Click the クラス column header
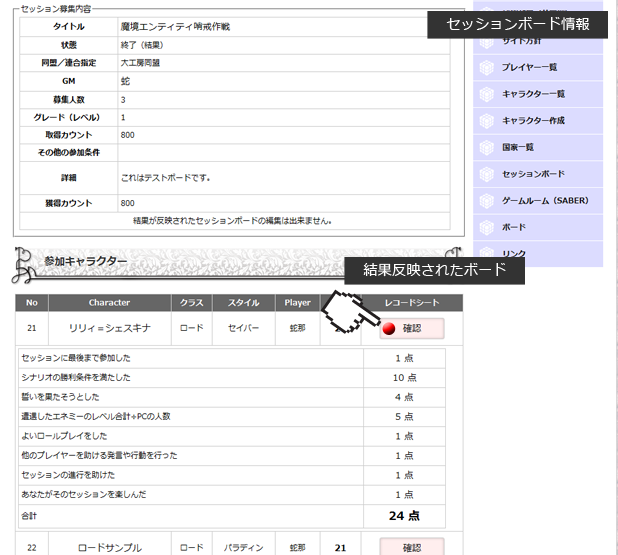The image size is (618, 555). coord(192,303)
